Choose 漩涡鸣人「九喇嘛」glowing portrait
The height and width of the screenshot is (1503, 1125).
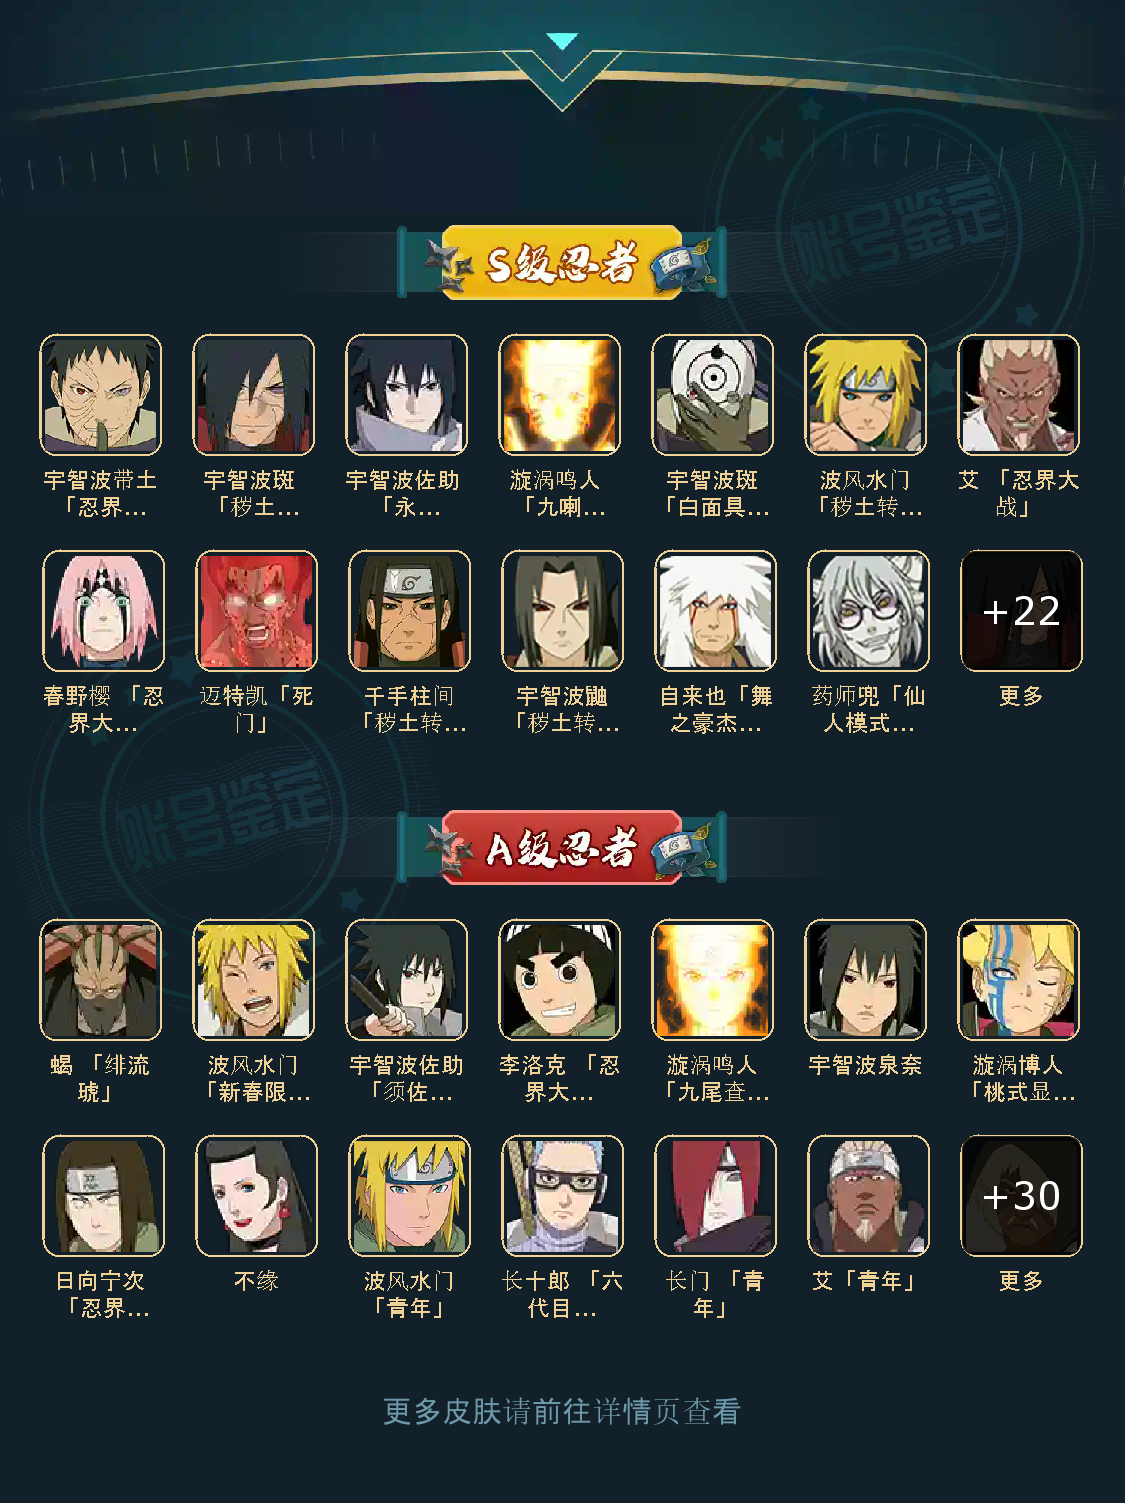point(559,395)
